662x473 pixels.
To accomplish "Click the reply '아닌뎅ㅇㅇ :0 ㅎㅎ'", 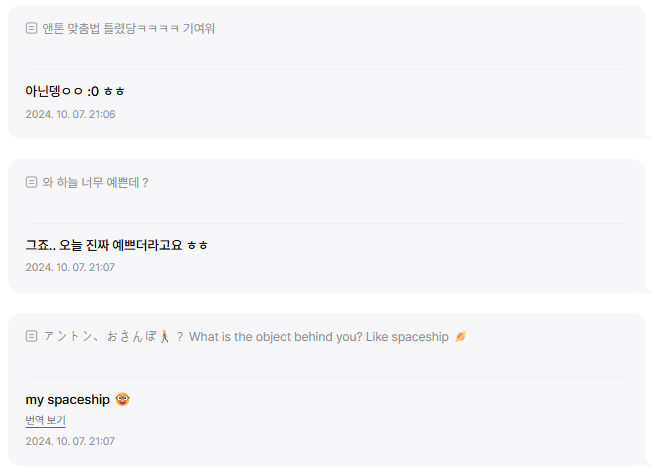I will point(75,91).
